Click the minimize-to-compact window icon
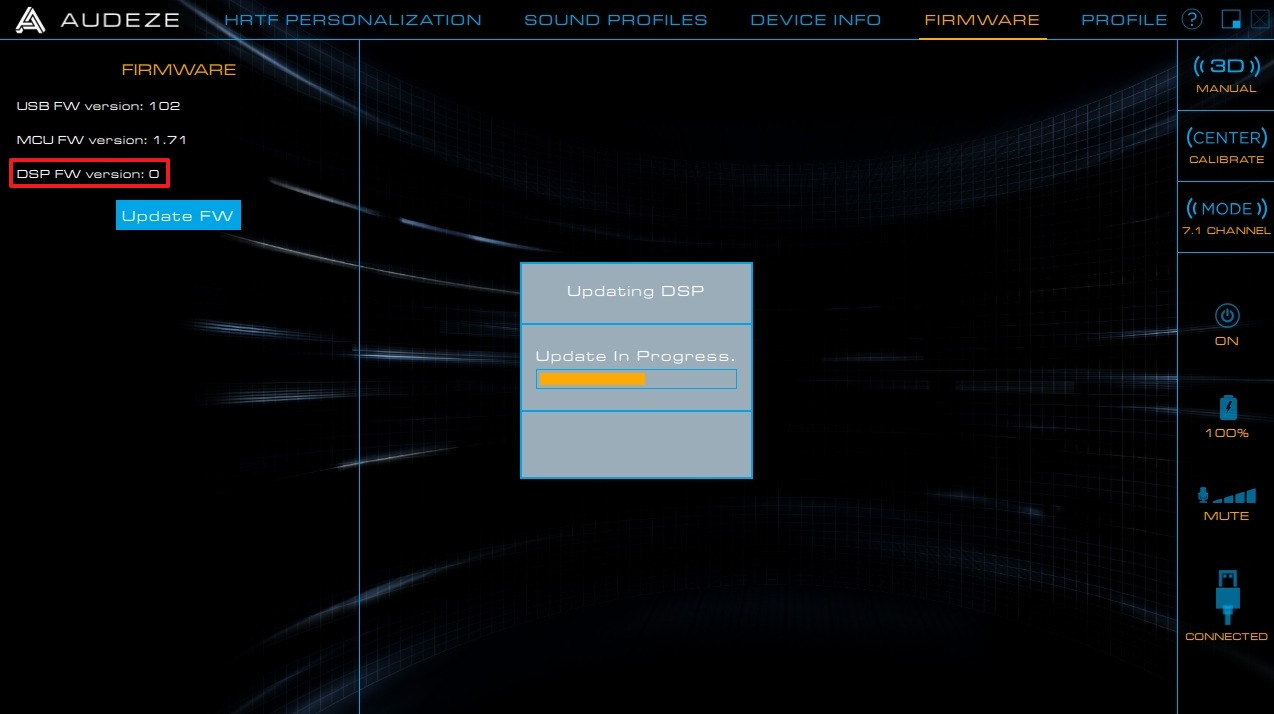This screenshot has height=714, width=1274. click(1231, 19)
